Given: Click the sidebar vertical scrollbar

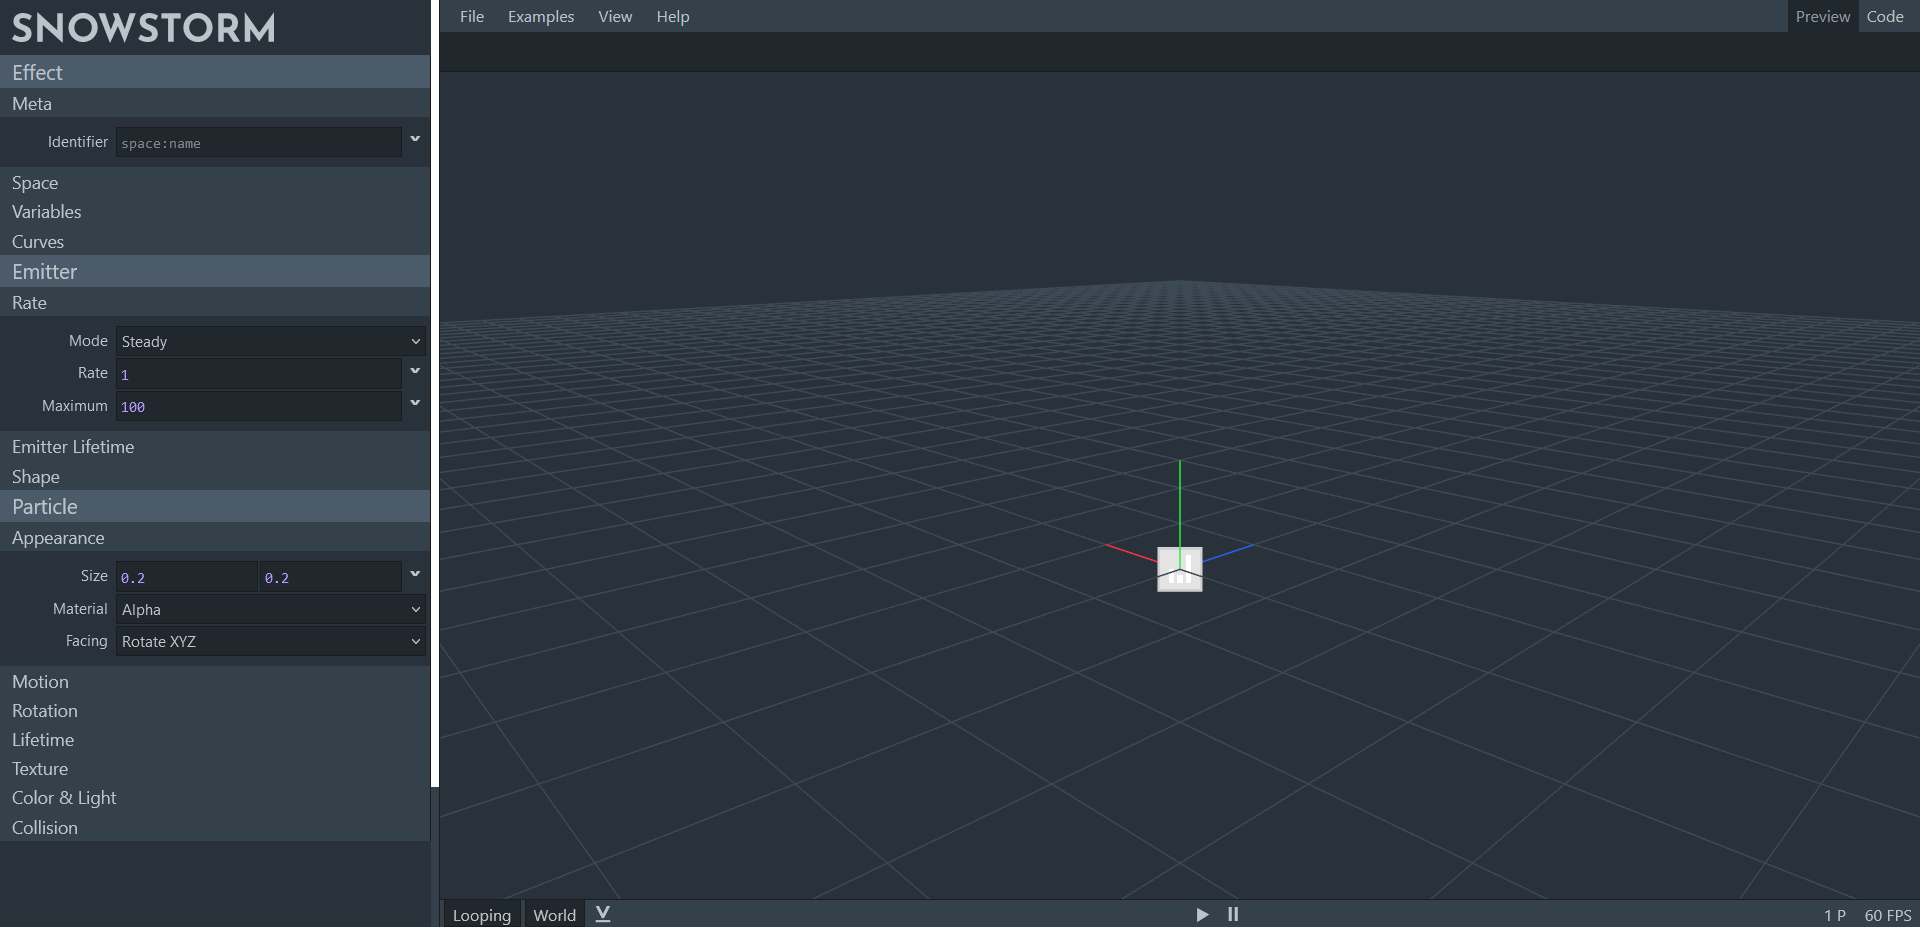Looking at the screenshot, I should click(x=435, y=393).
